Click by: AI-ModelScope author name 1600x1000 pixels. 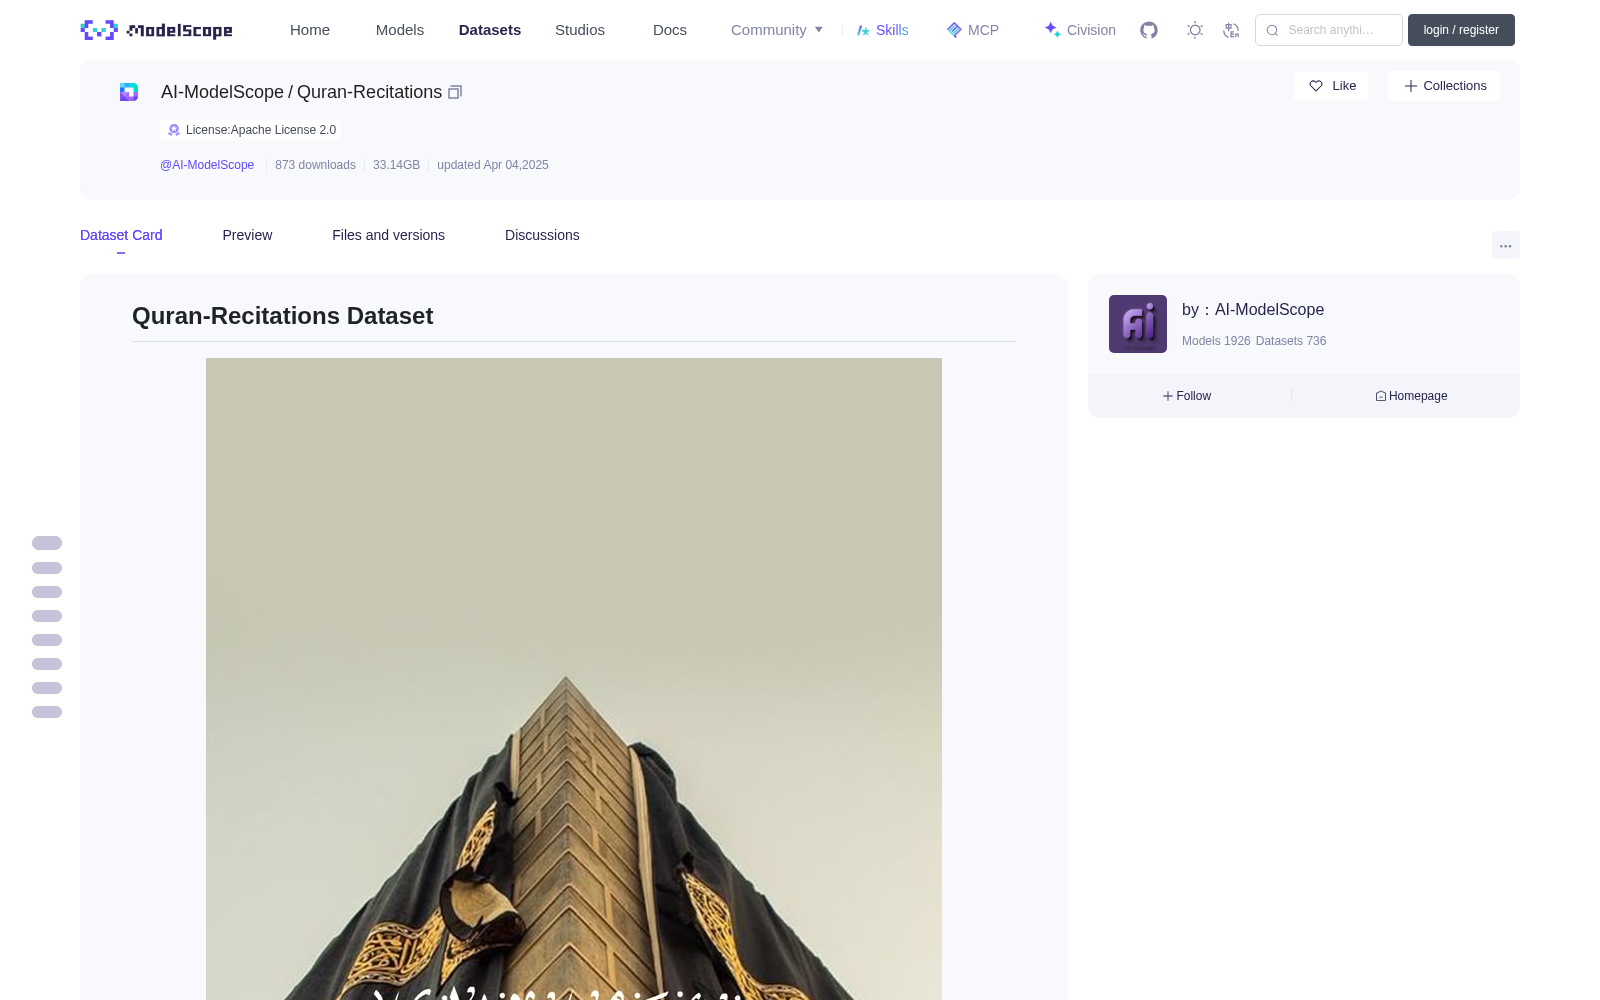pos(1253,310)
